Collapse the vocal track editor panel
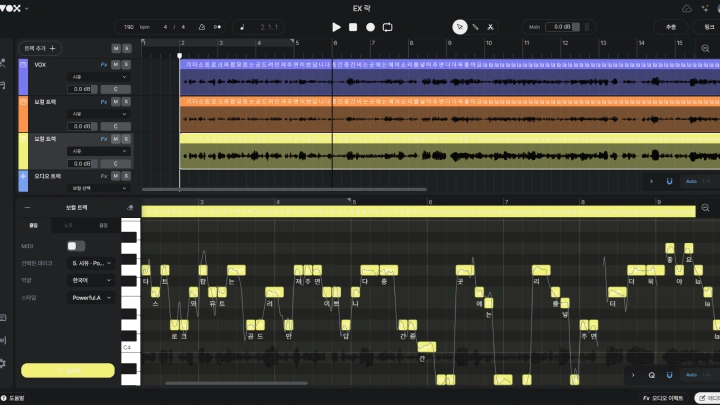This screenshot has height=405, width=720. (x=27, y=208)
